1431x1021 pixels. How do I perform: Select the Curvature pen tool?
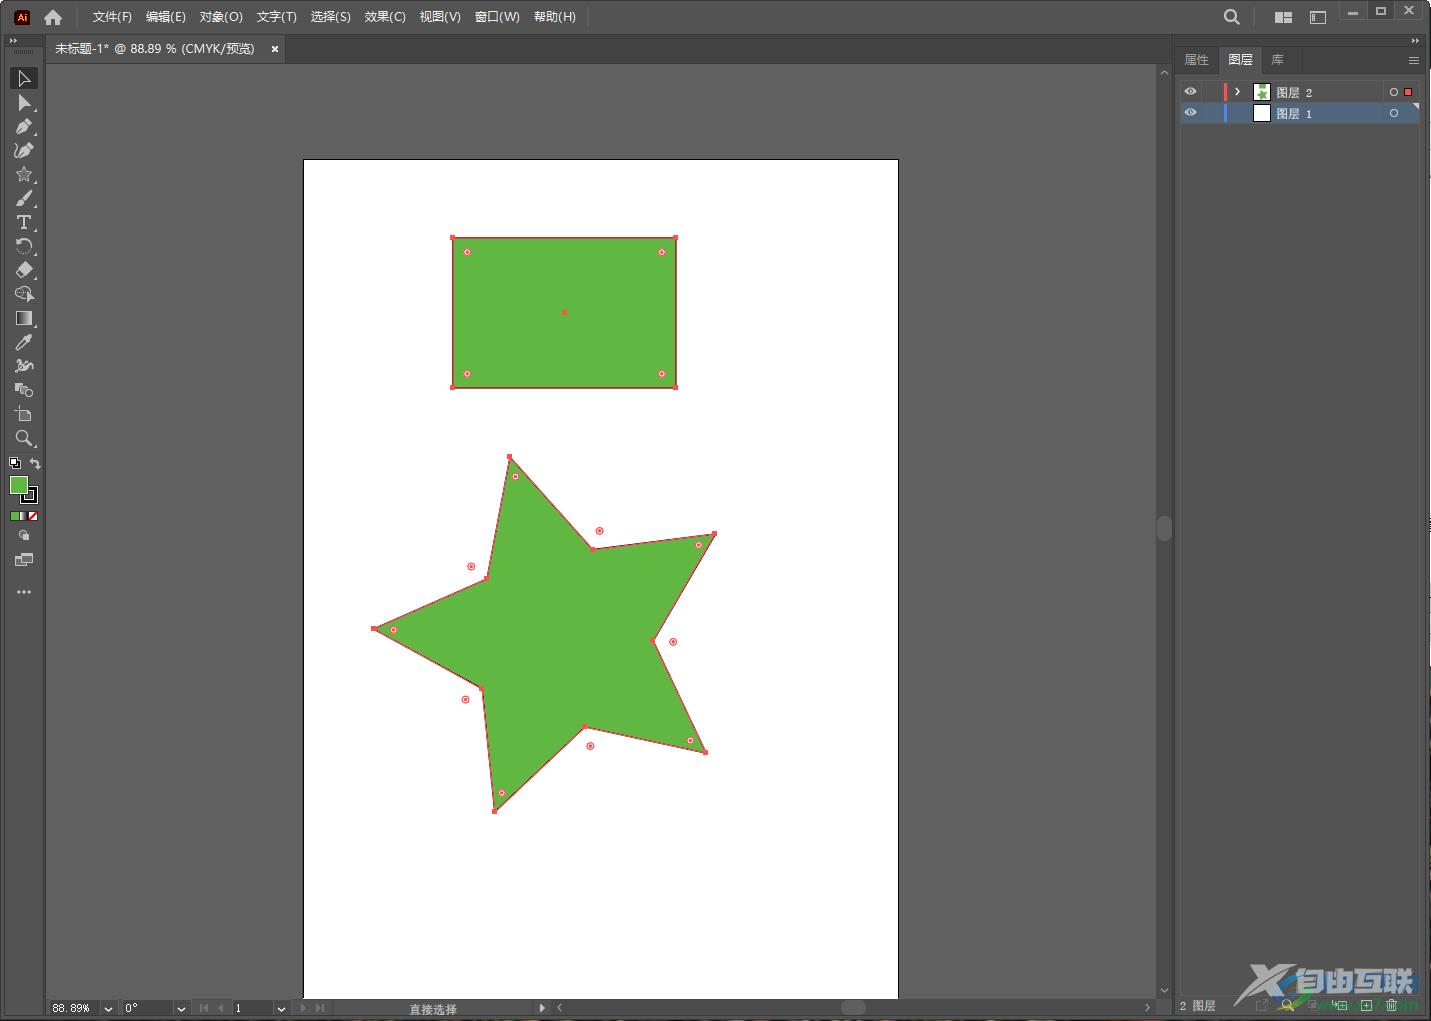(x=24, y=150)
